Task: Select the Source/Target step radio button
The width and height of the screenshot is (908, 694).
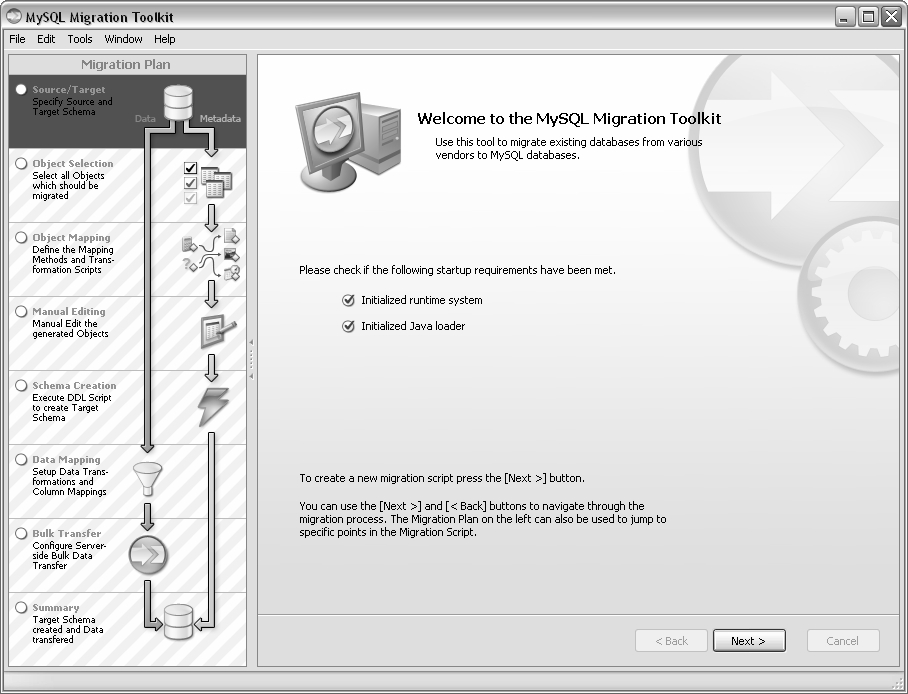Action: (21, 90)
